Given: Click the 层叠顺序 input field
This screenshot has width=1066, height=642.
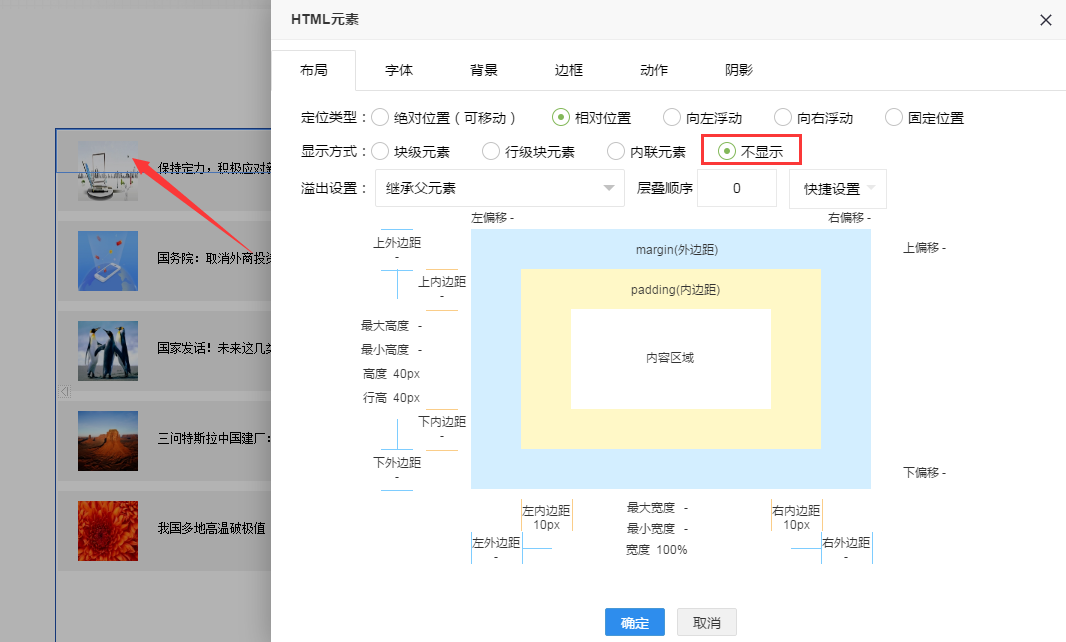Looking at the screenshot, I should coord(736,188).
